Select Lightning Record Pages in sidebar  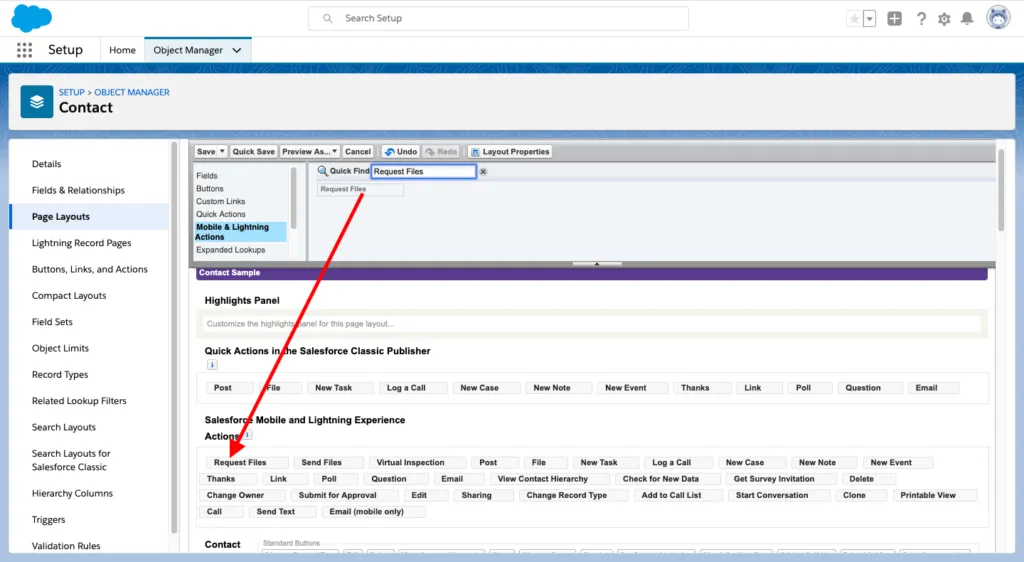(81, 243)
